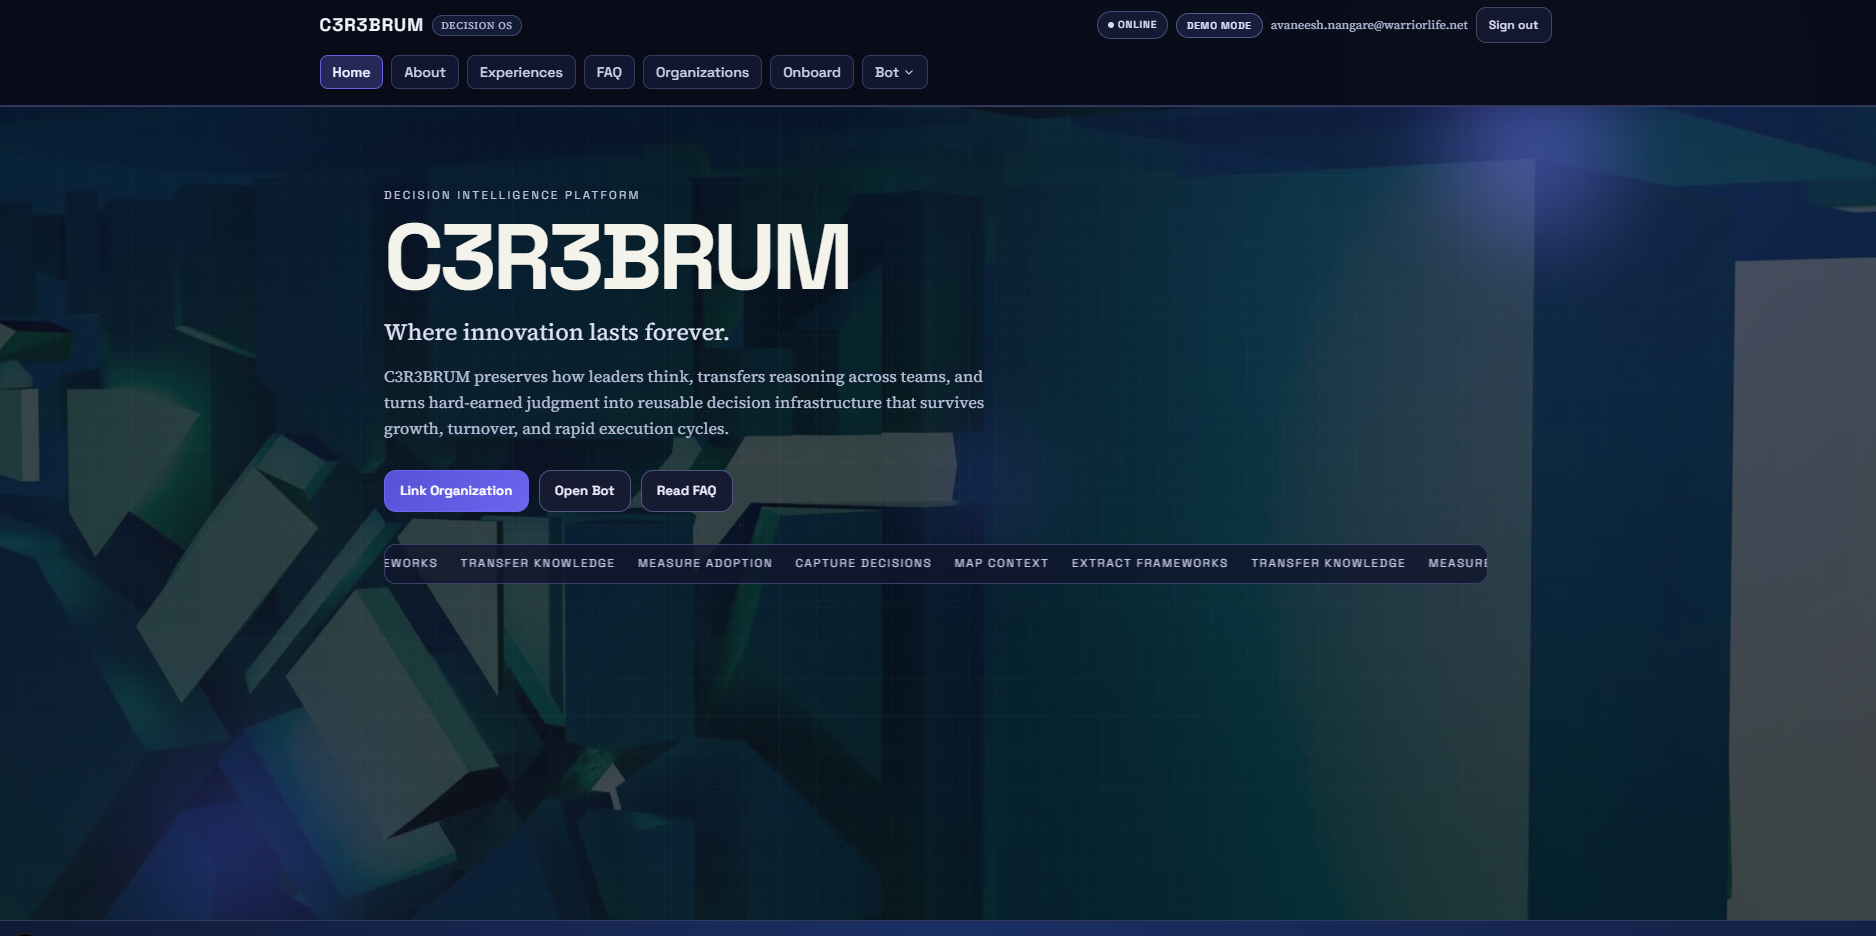This screenshot has width=1876, height=936.
Task: Click the Sign out button
Action: (1513, 25)
